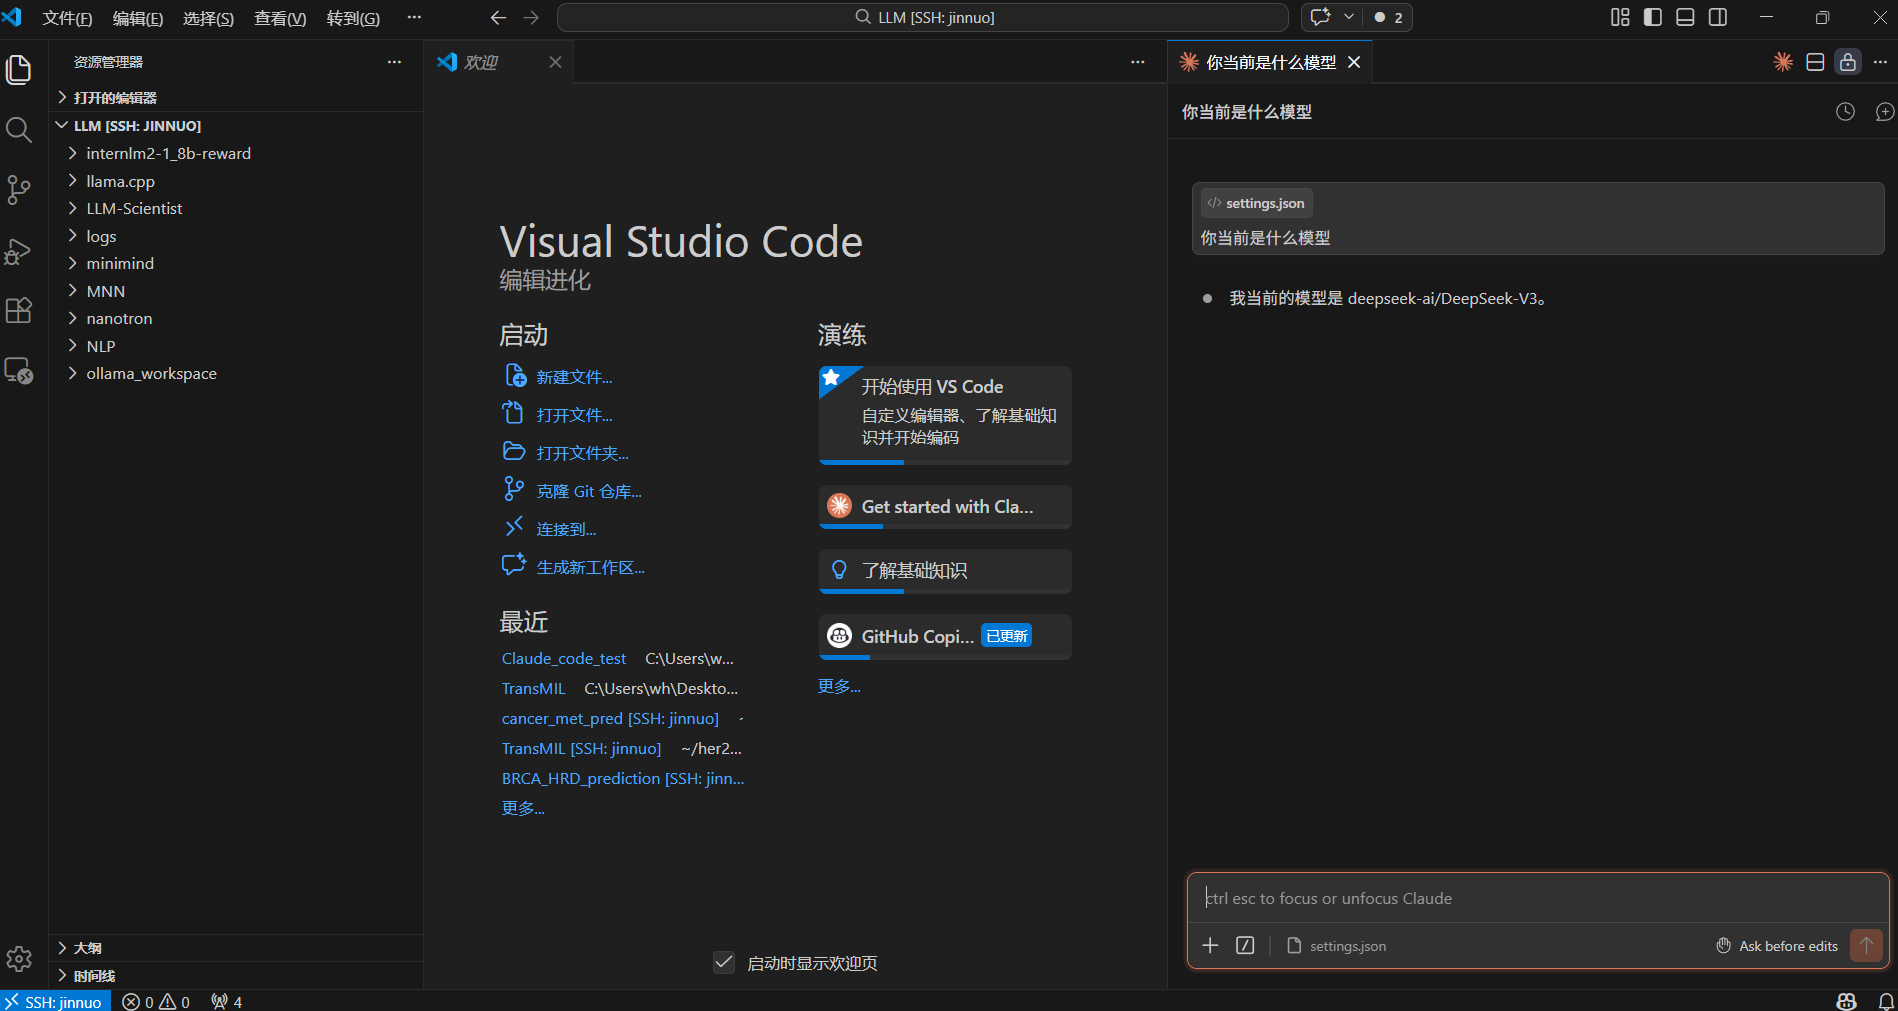The height and width of the screenshot is (1011, 1898).
Task: Go forward with the navigation arrow
Action: 531,17
